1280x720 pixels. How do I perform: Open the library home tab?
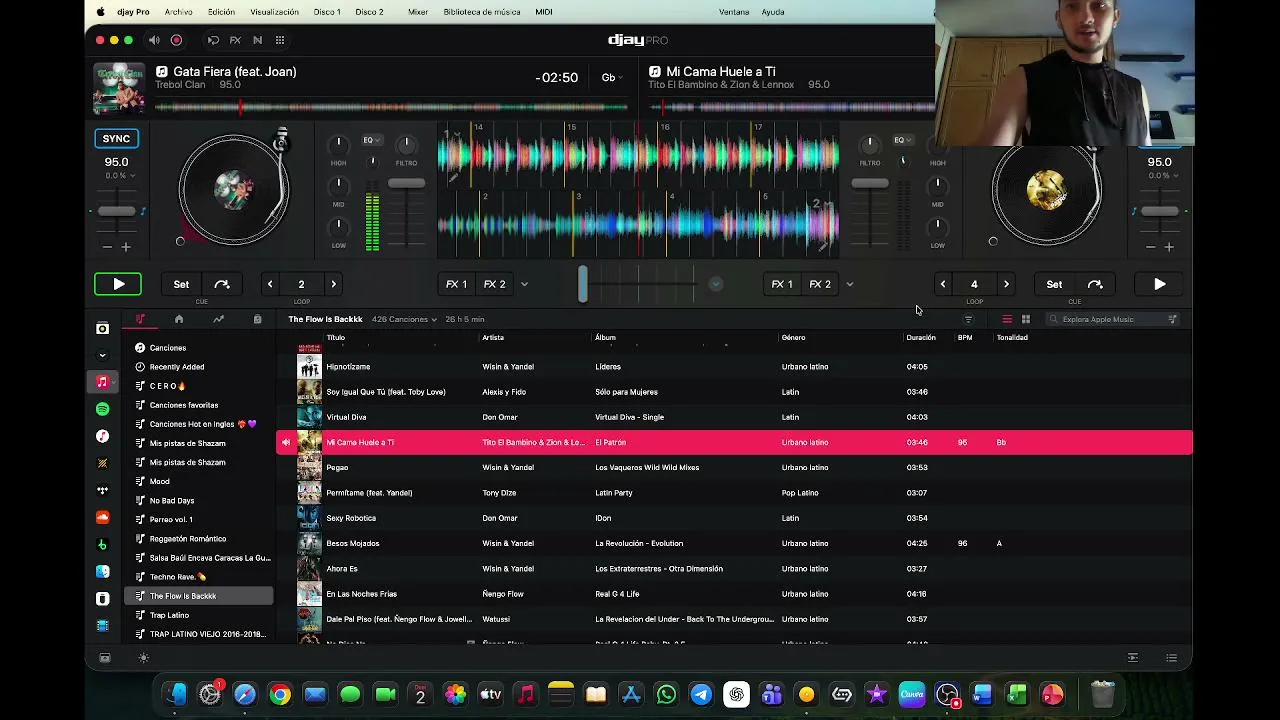[179, 319]
